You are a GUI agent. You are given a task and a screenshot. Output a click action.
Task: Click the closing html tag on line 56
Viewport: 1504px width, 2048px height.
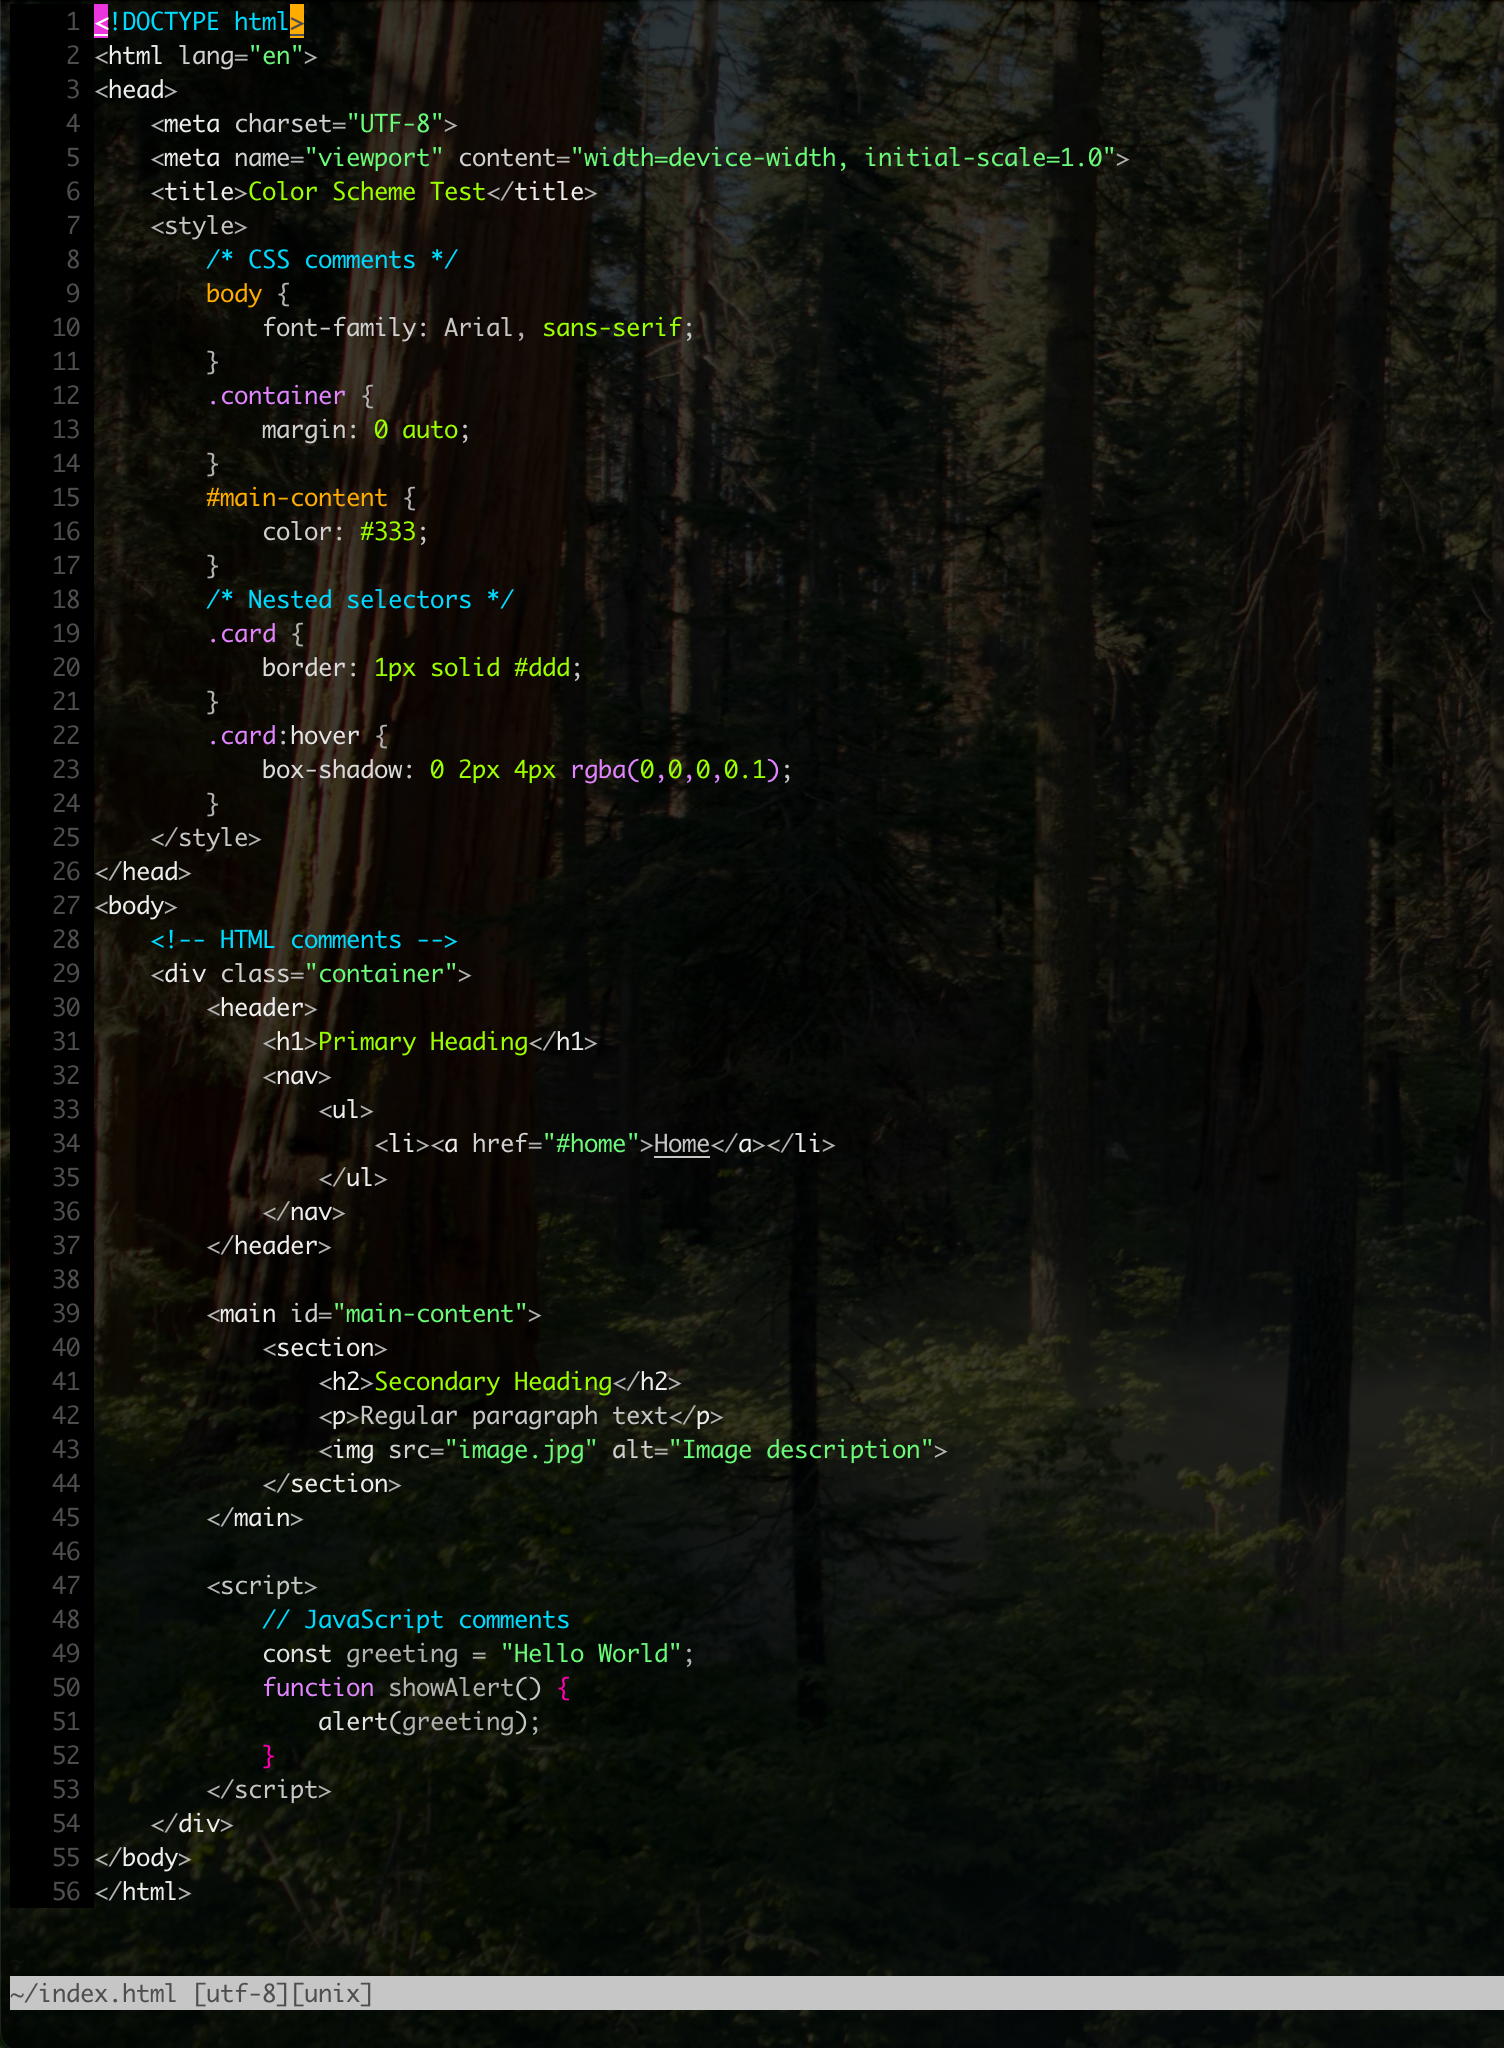(143, 1891)
